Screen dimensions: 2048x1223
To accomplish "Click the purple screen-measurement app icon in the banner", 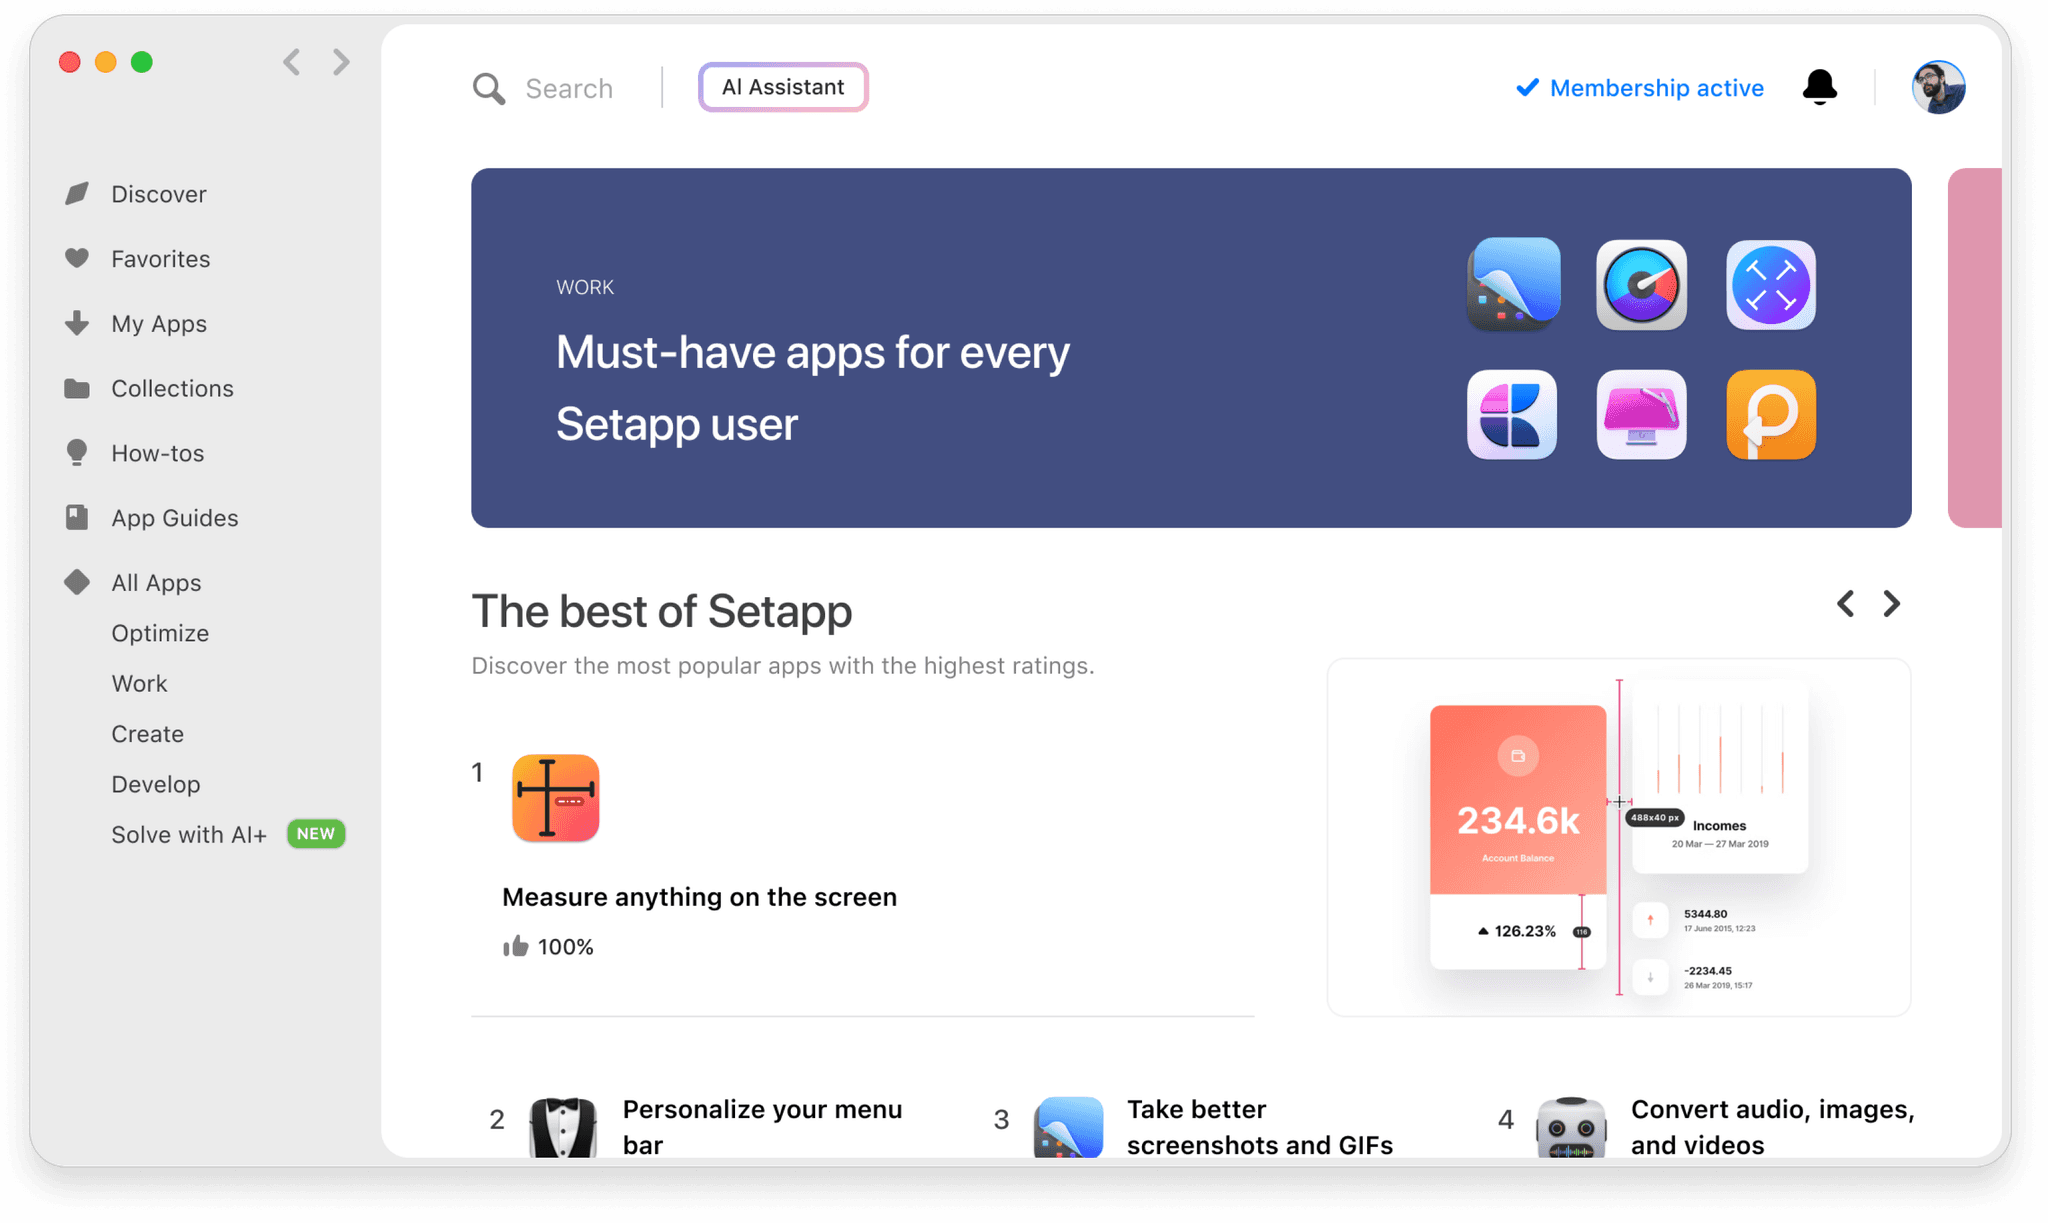I will pos(1770,285).
